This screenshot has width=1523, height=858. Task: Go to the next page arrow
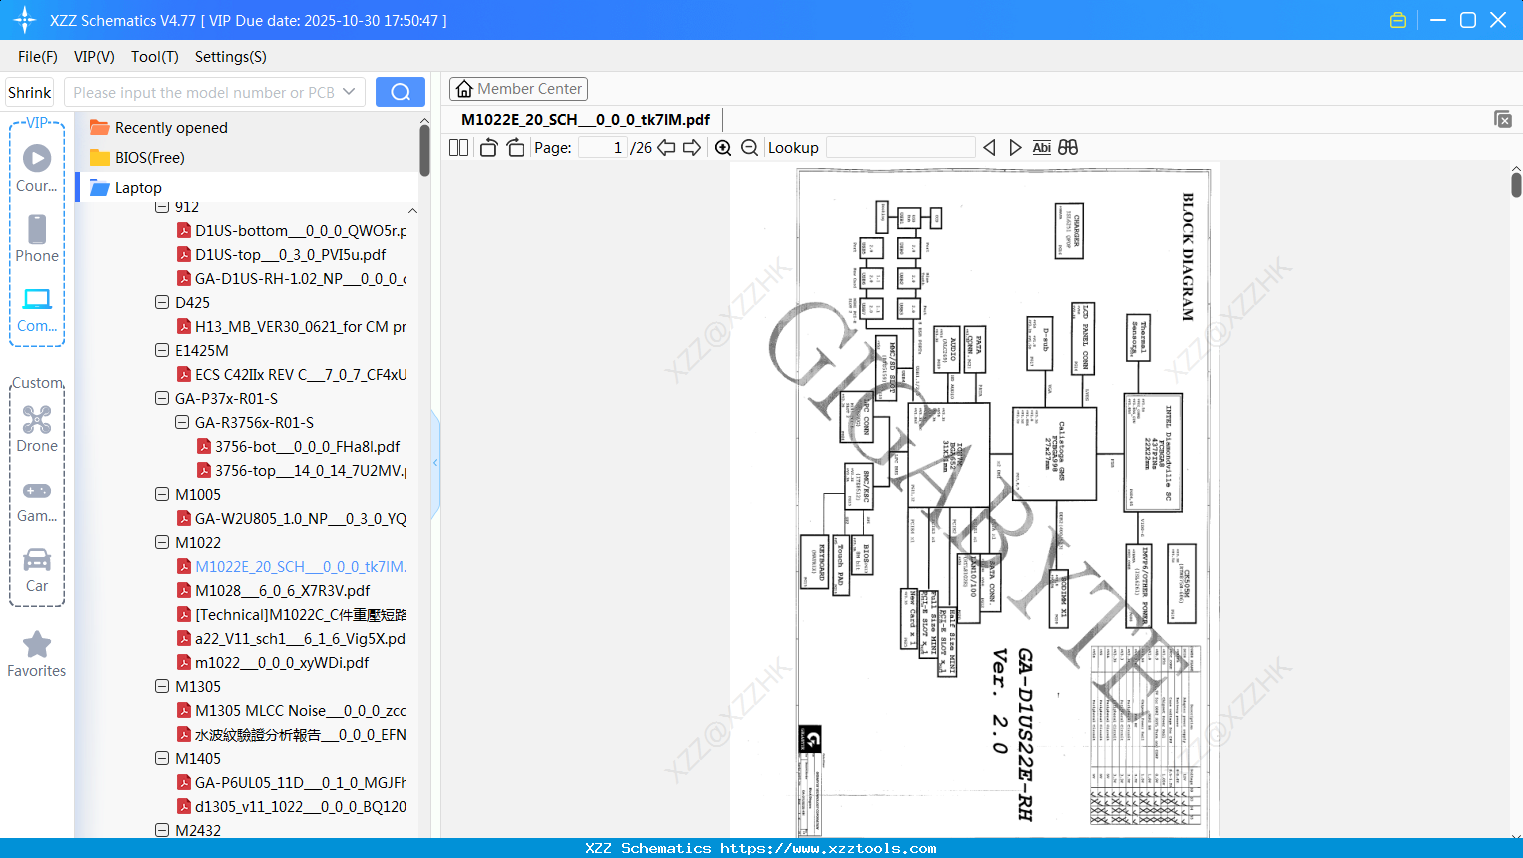692,148
